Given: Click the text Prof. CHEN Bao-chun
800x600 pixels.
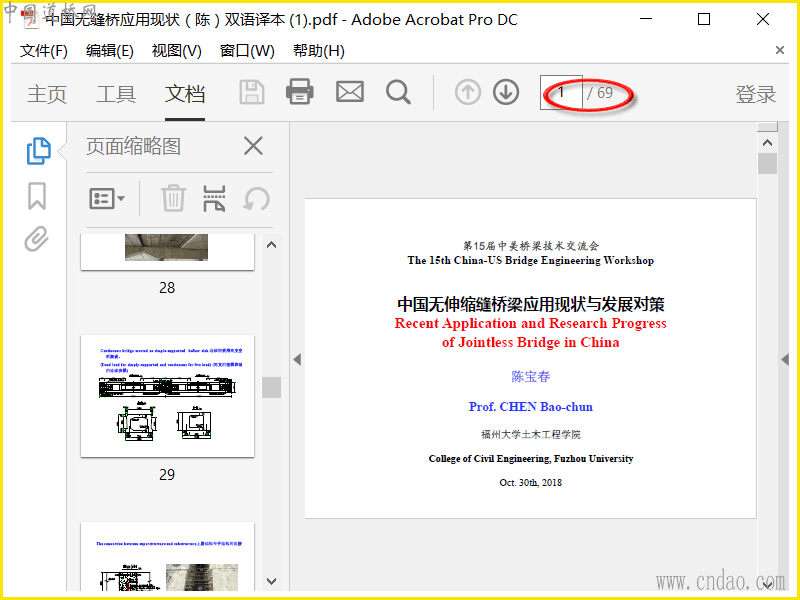Looking at the screenshot, I should point(531,407).
